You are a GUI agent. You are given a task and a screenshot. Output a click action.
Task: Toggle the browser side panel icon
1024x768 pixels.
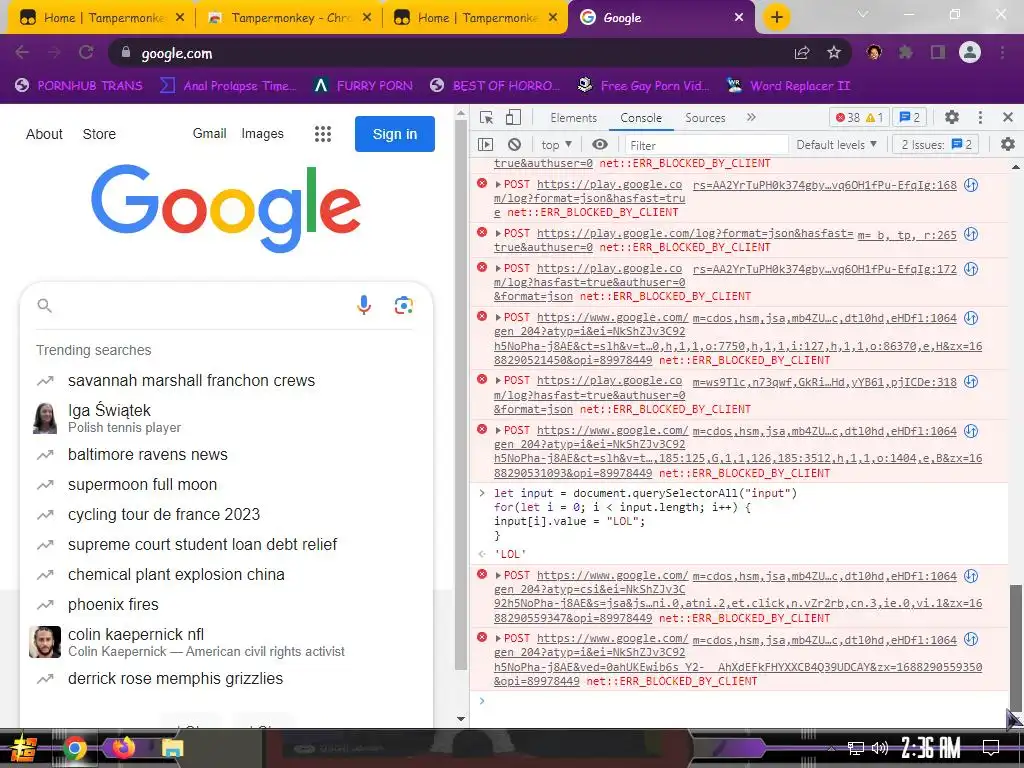pos(938,53)
